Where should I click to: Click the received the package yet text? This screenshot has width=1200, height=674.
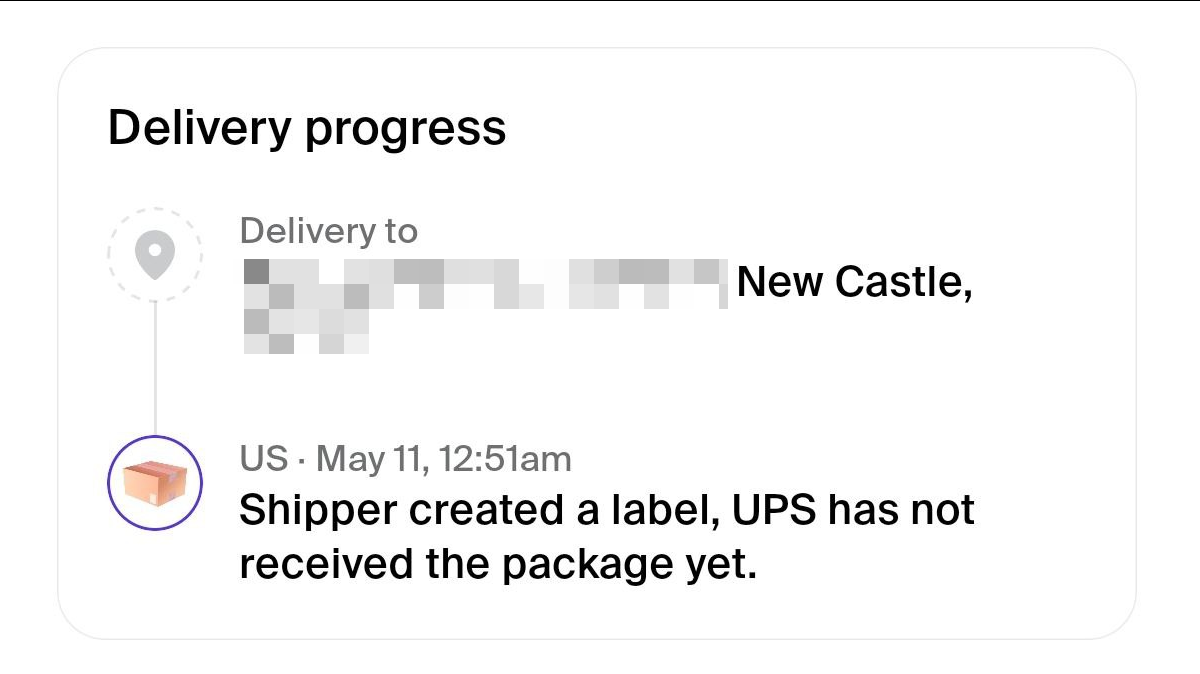[x=496, y=566]
